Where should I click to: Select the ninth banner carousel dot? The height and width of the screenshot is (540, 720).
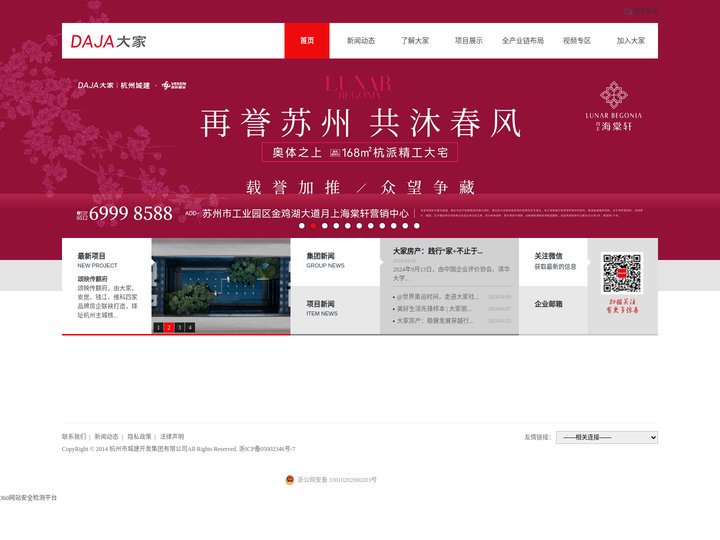[394, 226]
